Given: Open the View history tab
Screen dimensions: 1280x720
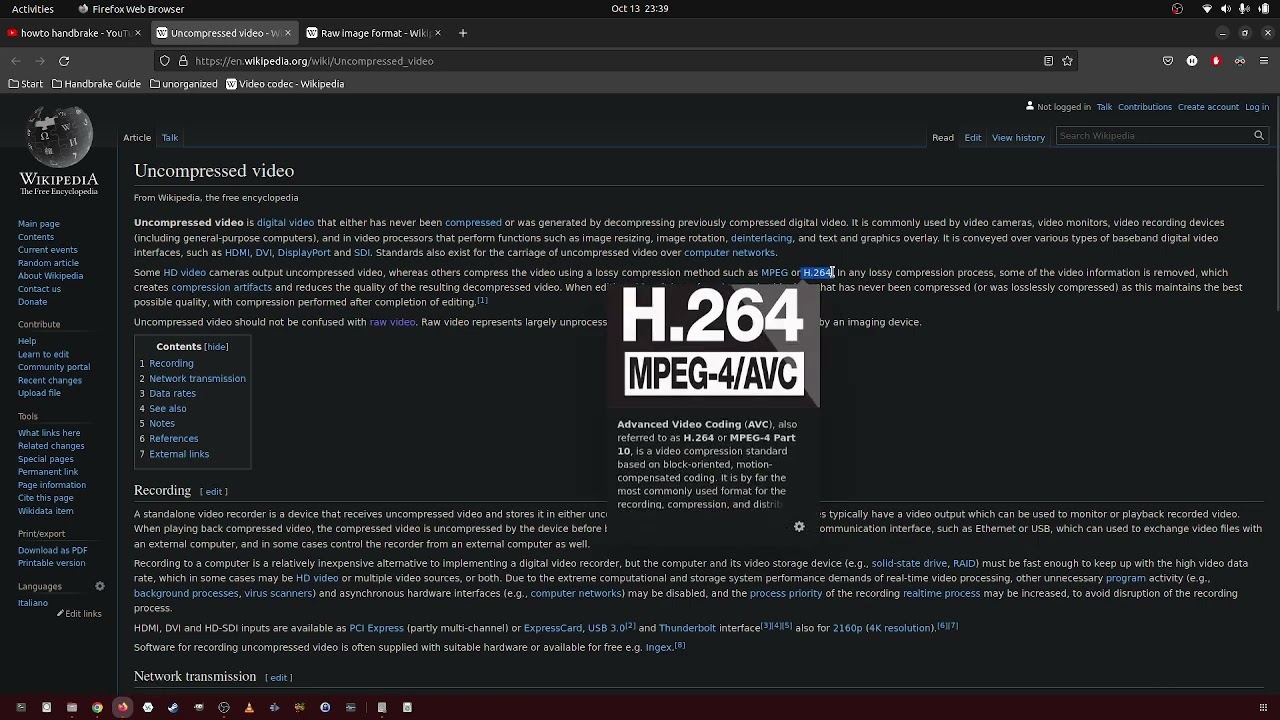Looking at the screenshot, I should 1018,138.
